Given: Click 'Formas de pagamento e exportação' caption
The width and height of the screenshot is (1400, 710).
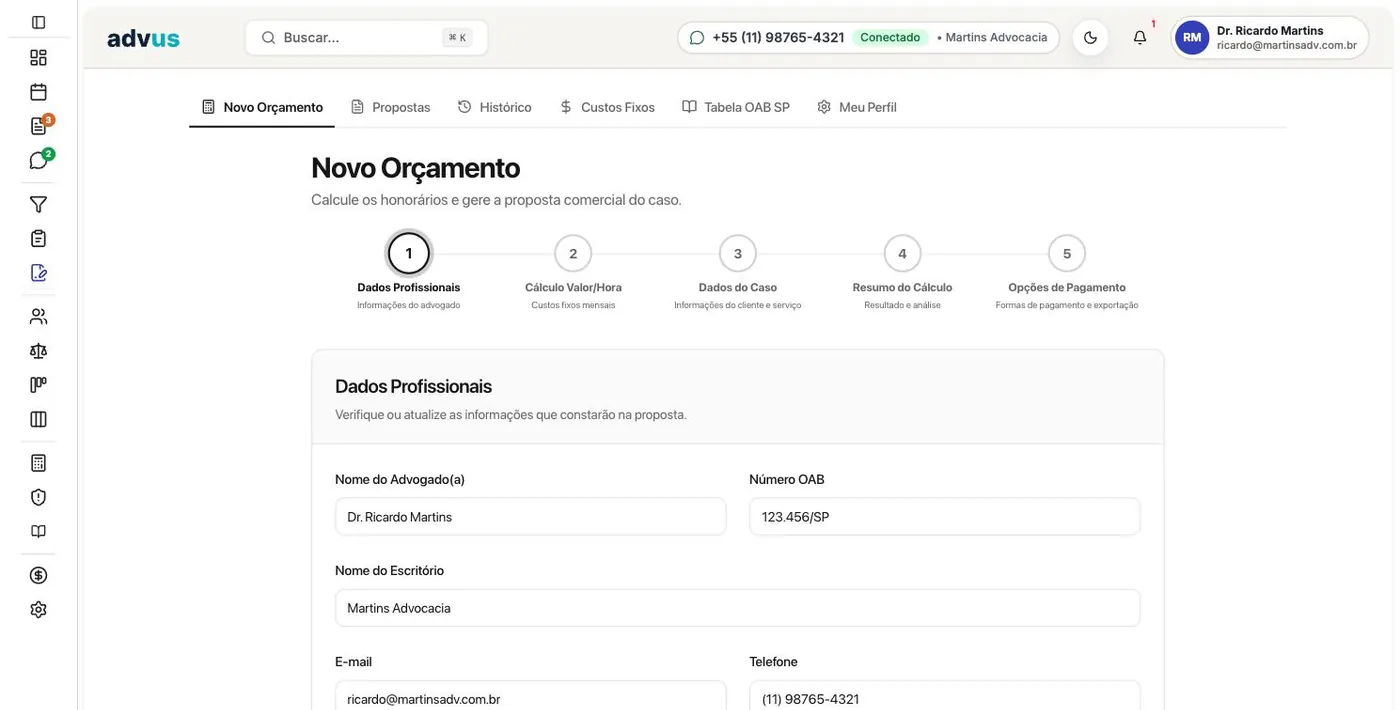Looking at the screenshot, I should tap(1067, 305).
